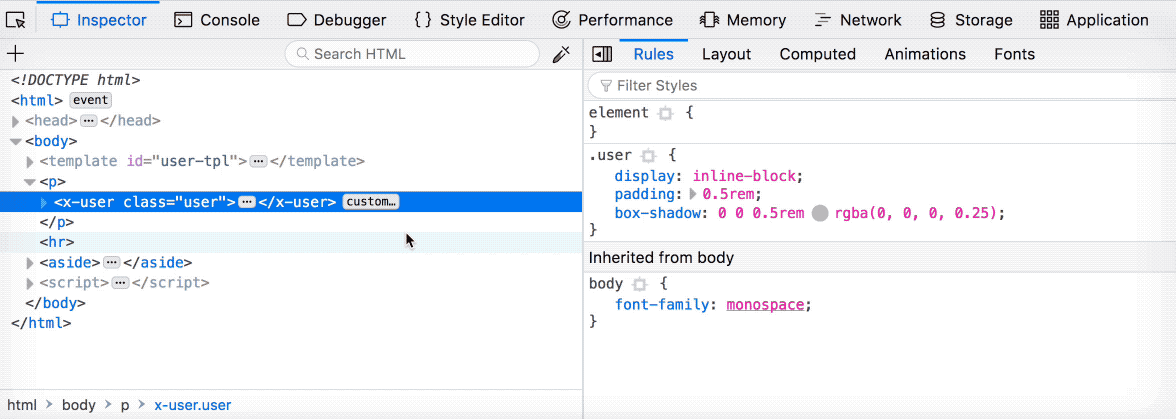Expand the template user-tpl node
This screenshot has height=419, width=1176.
tap(30, 161)
